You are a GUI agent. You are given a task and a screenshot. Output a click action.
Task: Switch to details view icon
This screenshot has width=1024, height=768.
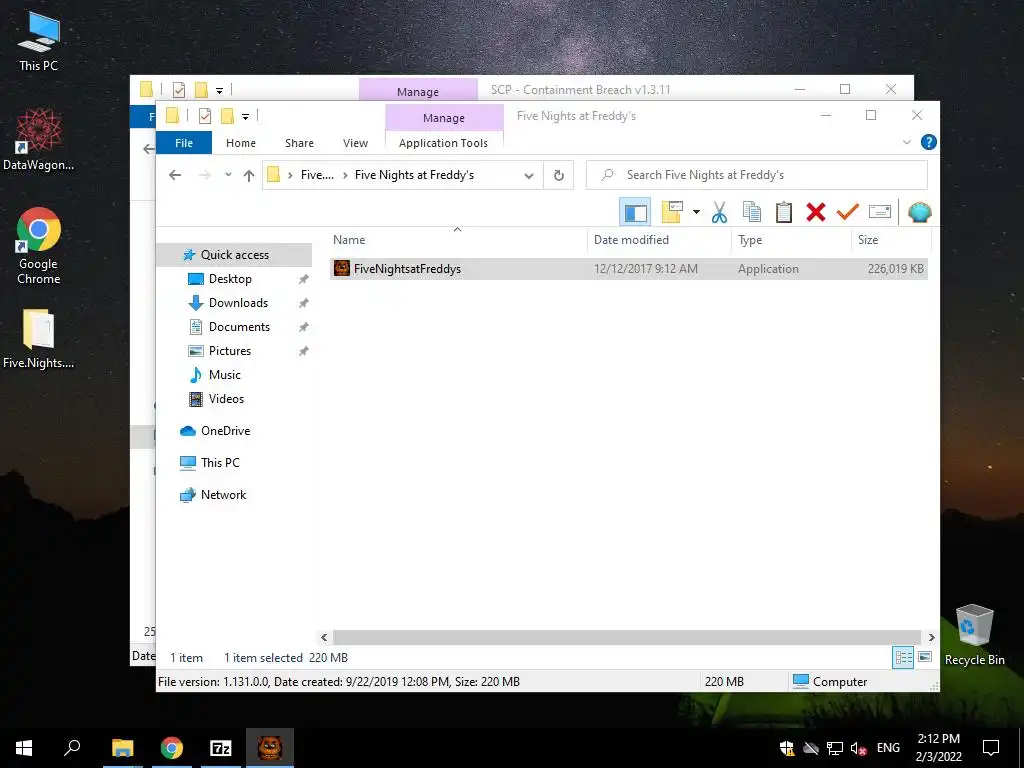[x=903, y=658]
